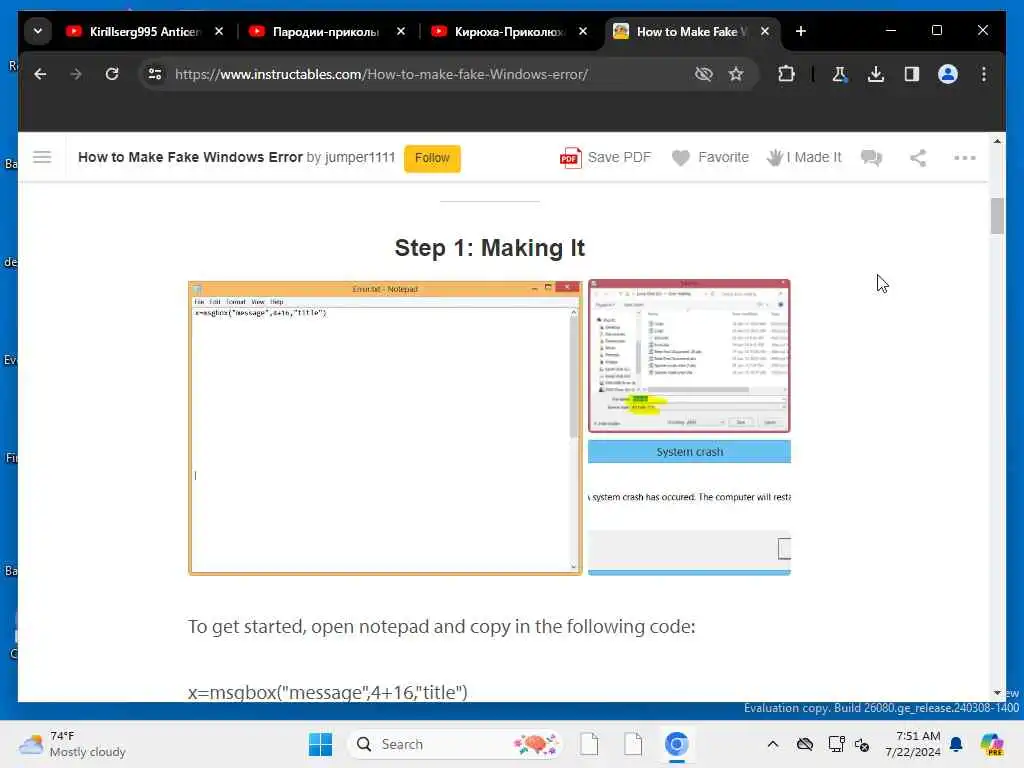This screenshot has height=768, width=1024.
Task: Click the I Made It button
Action: (x=804, y=157)
